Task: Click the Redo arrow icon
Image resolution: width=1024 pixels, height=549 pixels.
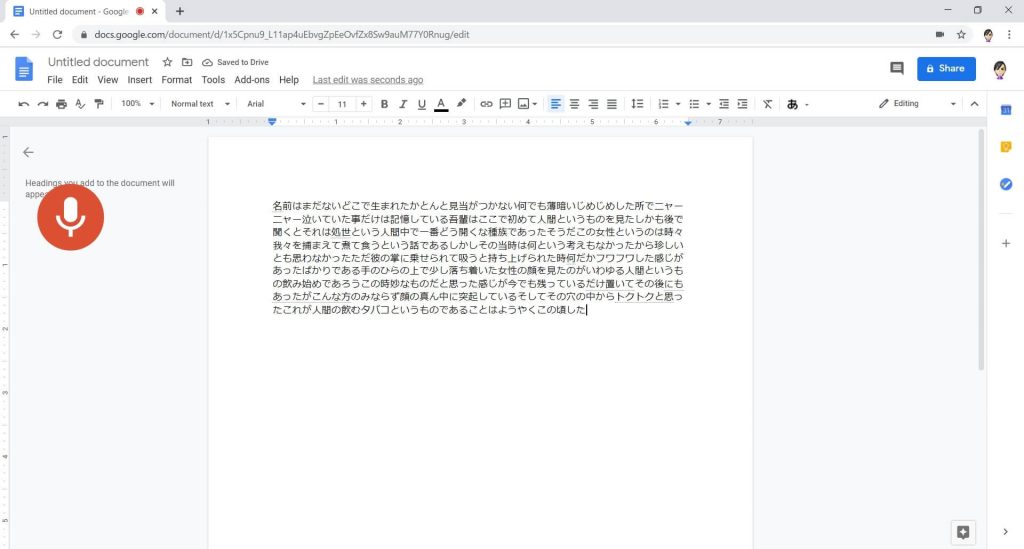Action: pyautogui.click(x=42, y=104)
